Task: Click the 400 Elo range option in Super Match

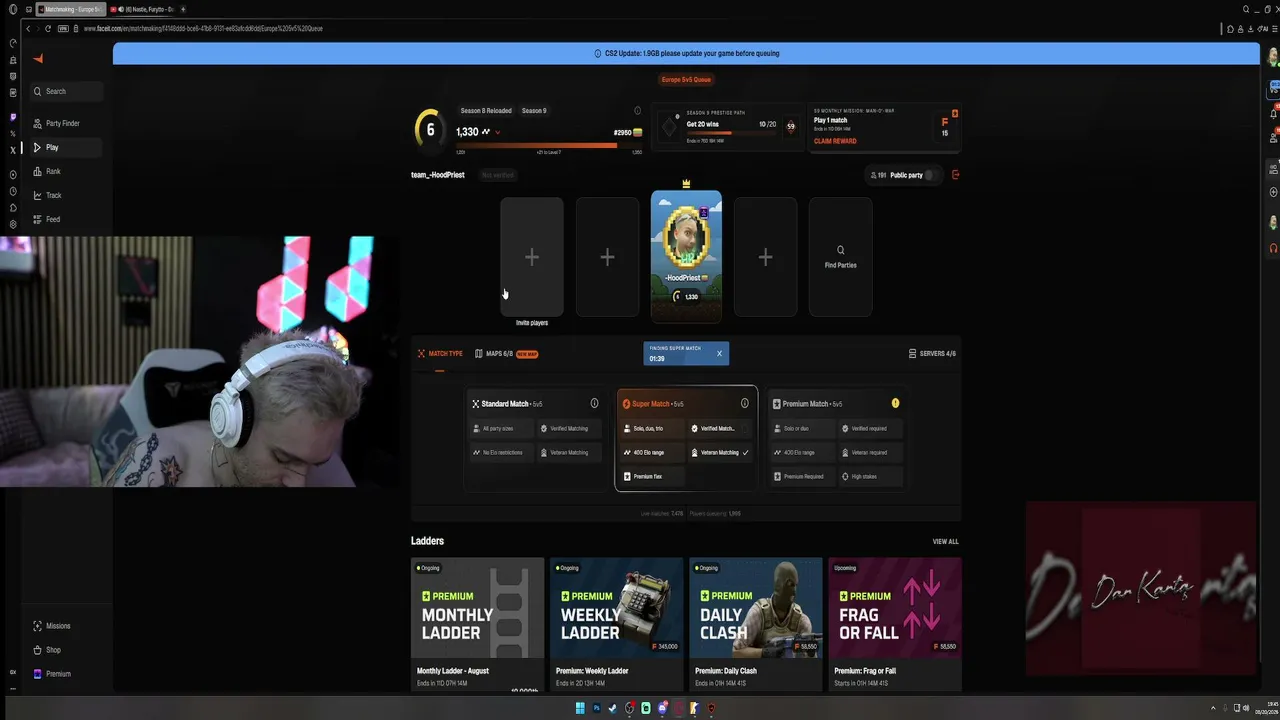Action: [x=652, y=453]
